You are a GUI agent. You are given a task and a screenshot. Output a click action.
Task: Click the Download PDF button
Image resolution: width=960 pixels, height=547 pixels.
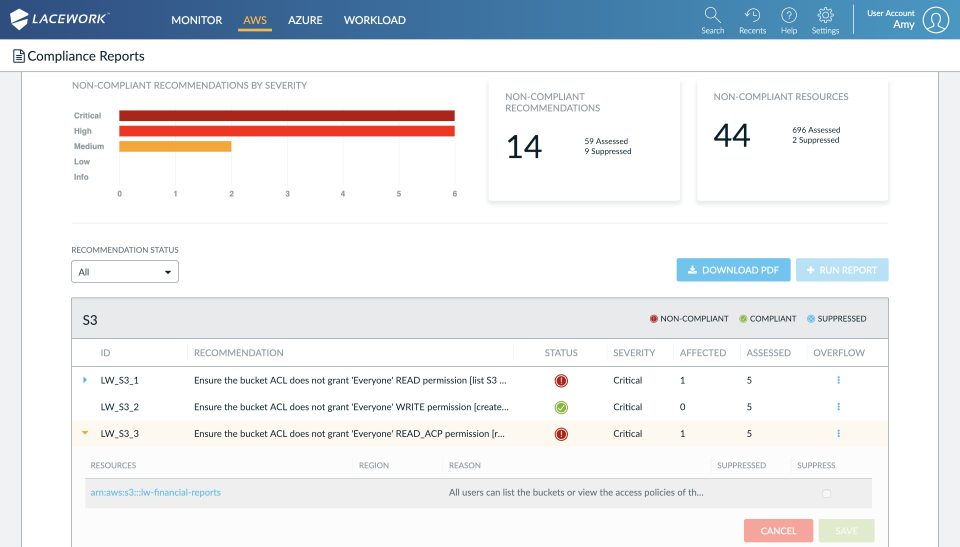[733, 270]
